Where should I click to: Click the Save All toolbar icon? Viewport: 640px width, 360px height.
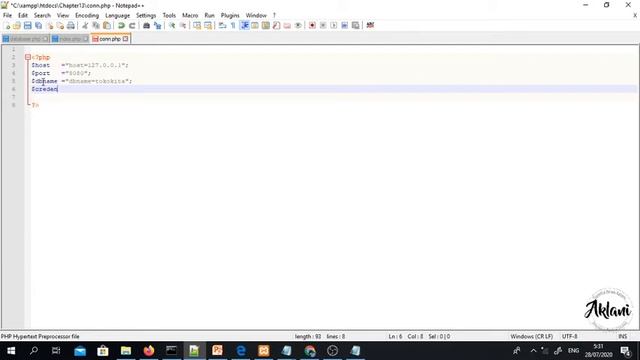click(x=38, y=26)
